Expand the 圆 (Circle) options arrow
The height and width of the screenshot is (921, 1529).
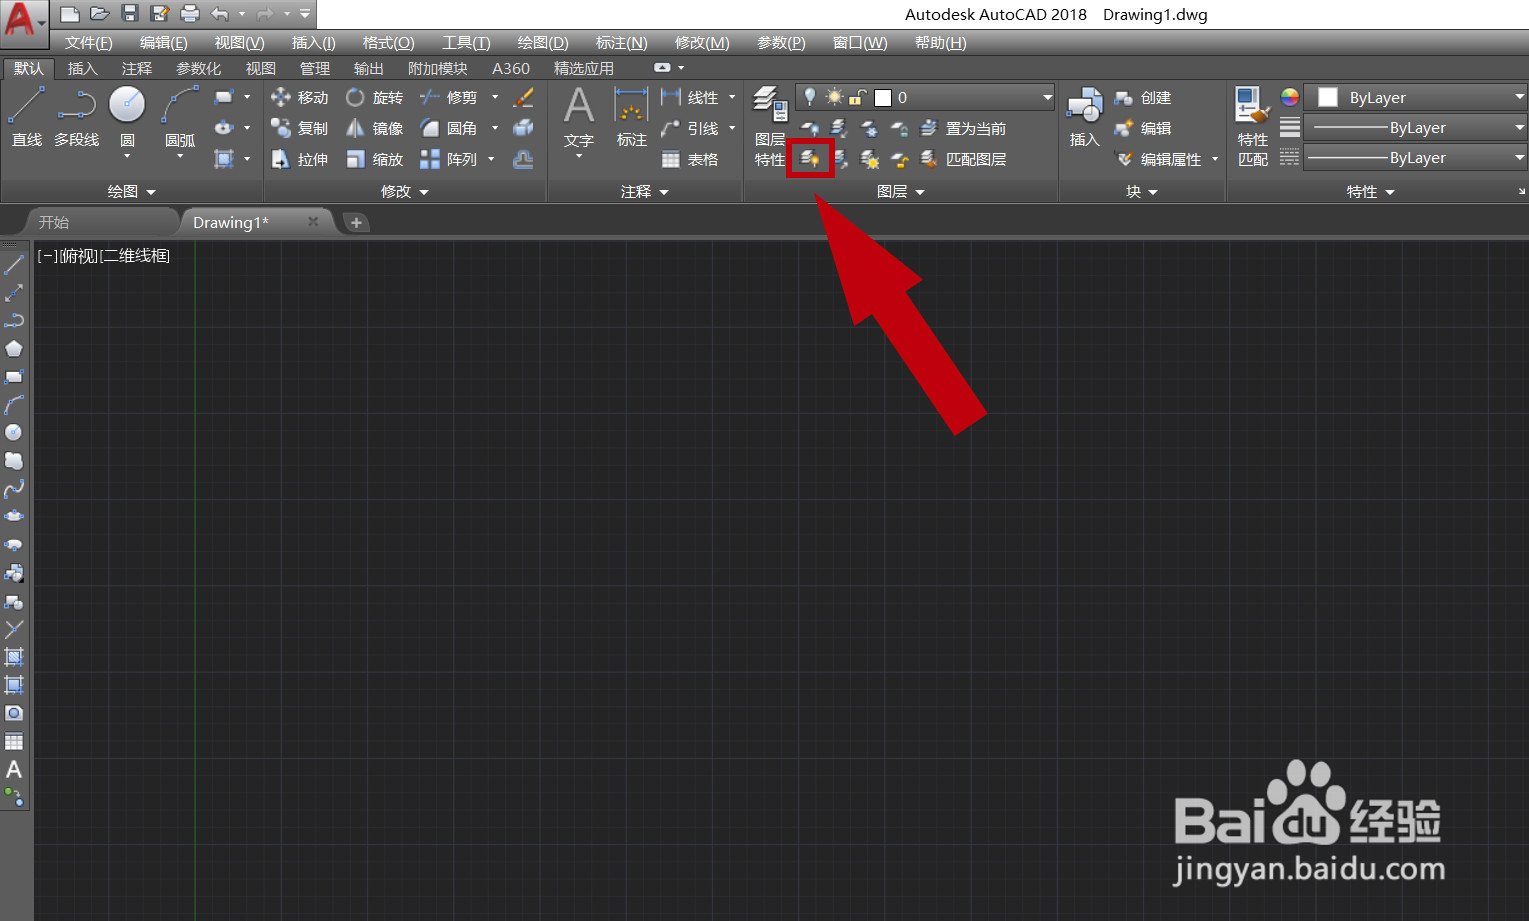coord(127,156)
